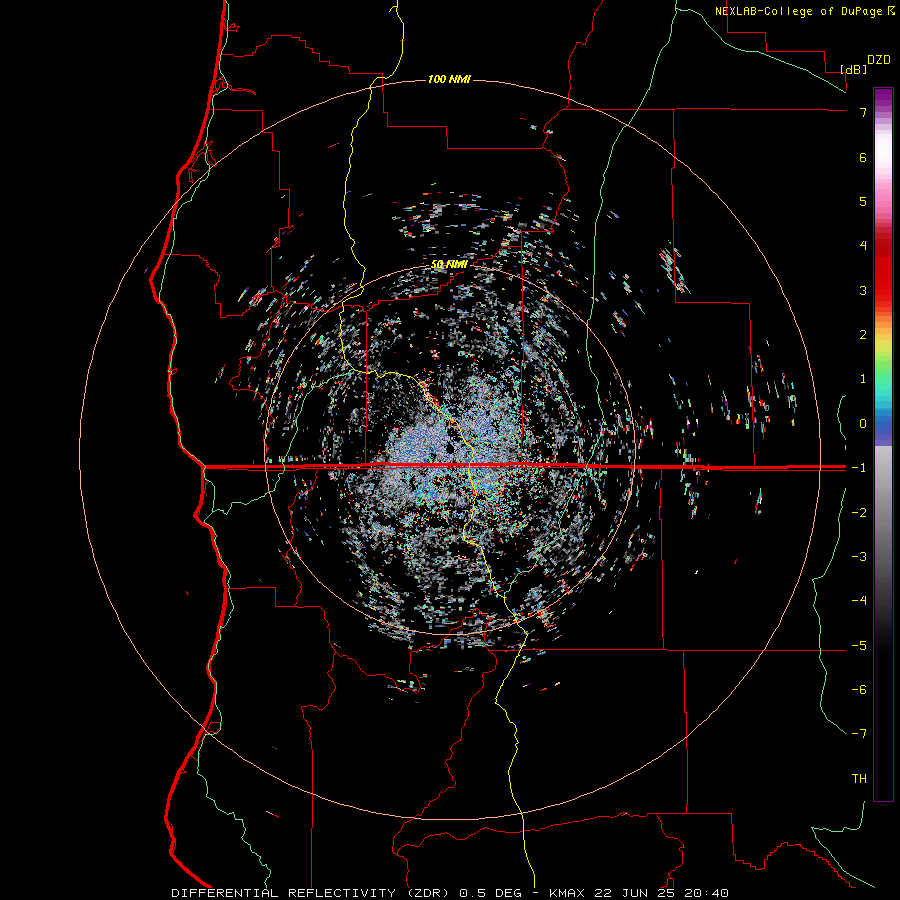
Task: Click the positive "5" value on the color scale
Action: [x=863, y=201]
